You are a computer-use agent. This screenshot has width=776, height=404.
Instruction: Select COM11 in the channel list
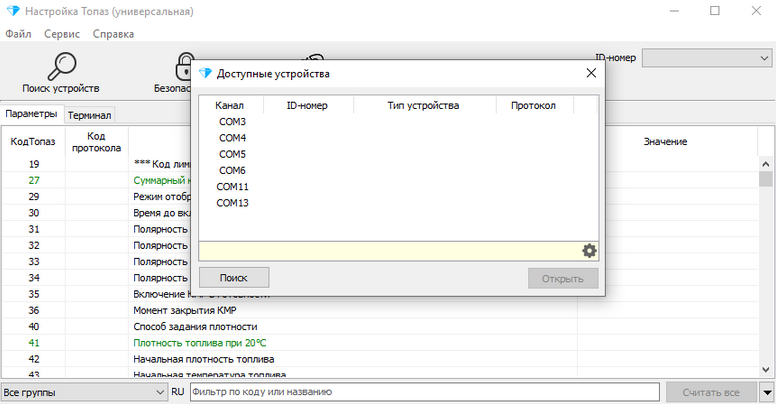(233, 187)
